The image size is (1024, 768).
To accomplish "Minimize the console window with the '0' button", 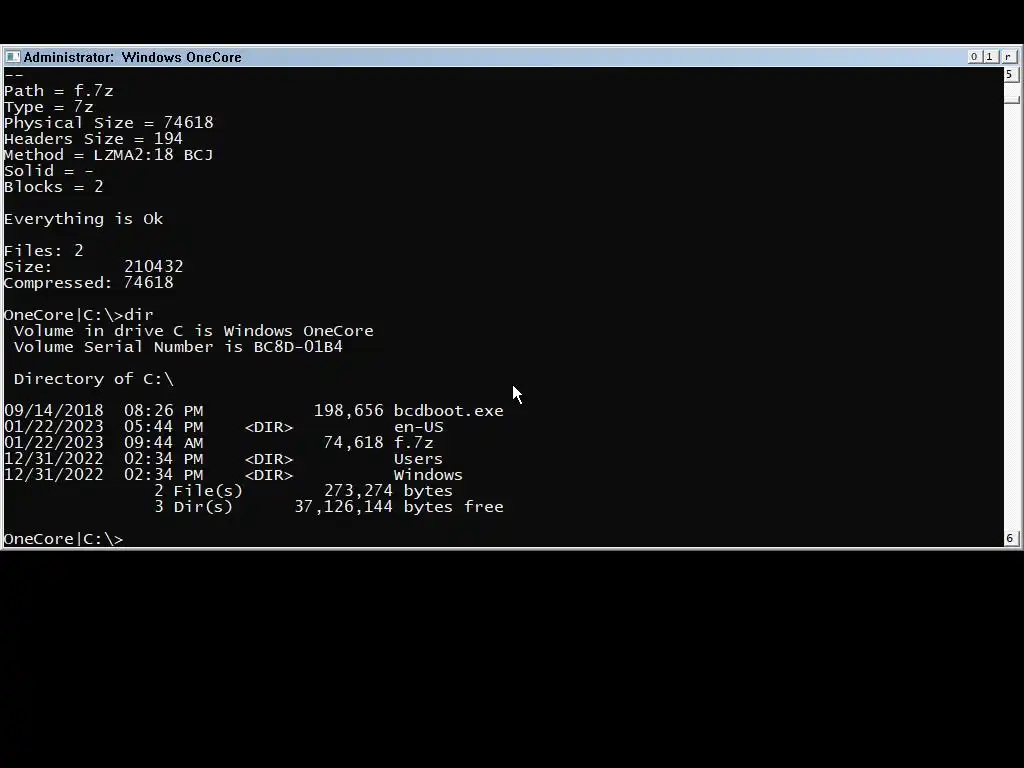I will pyautogui.click(x=974, y=57).
